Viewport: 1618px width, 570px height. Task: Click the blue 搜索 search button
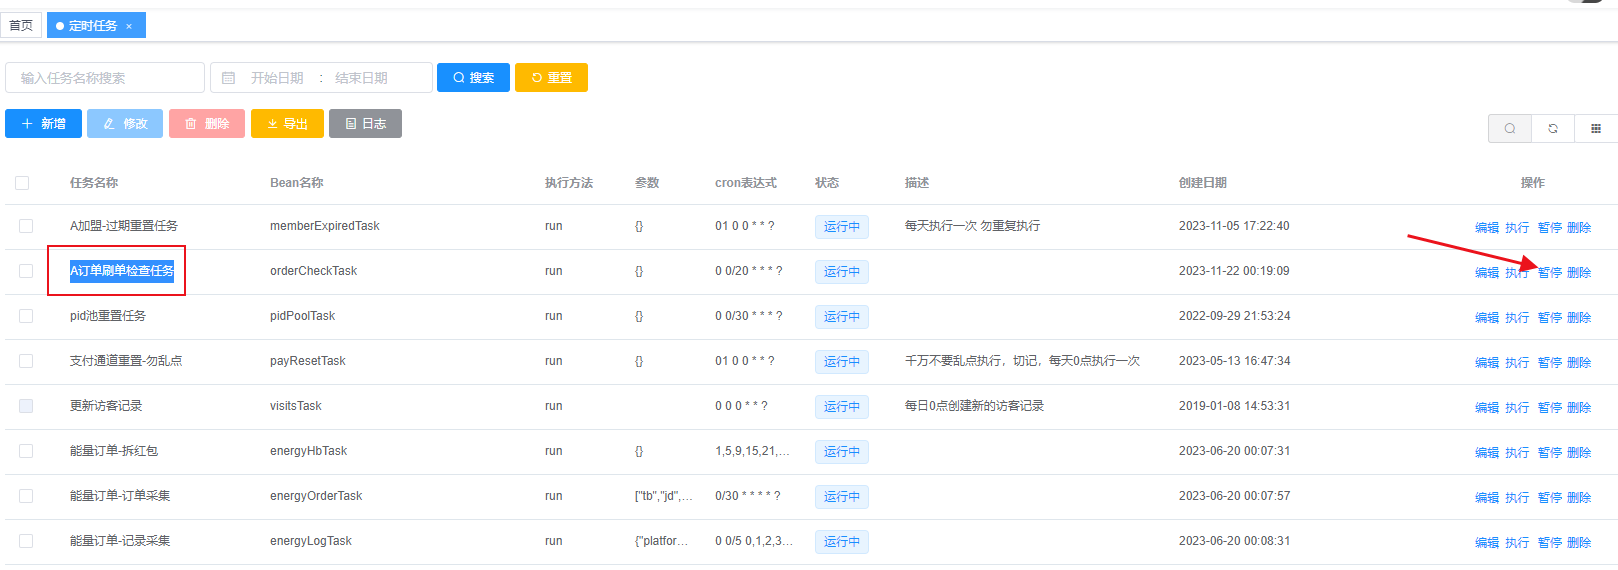473,78
